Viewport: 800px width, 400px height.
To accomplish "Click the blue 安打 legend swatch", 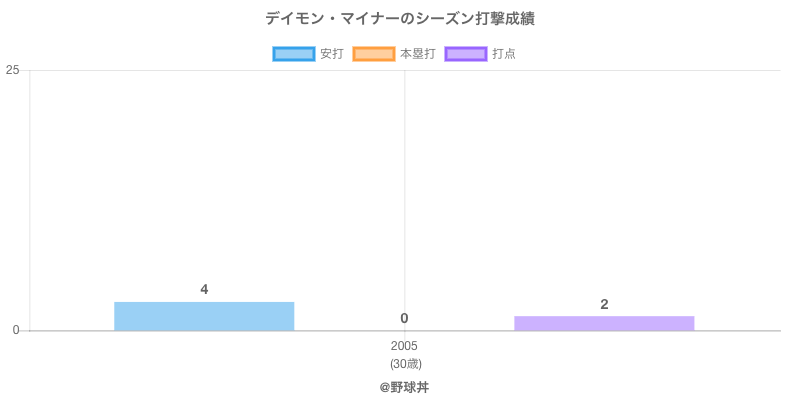I will 293,54.
